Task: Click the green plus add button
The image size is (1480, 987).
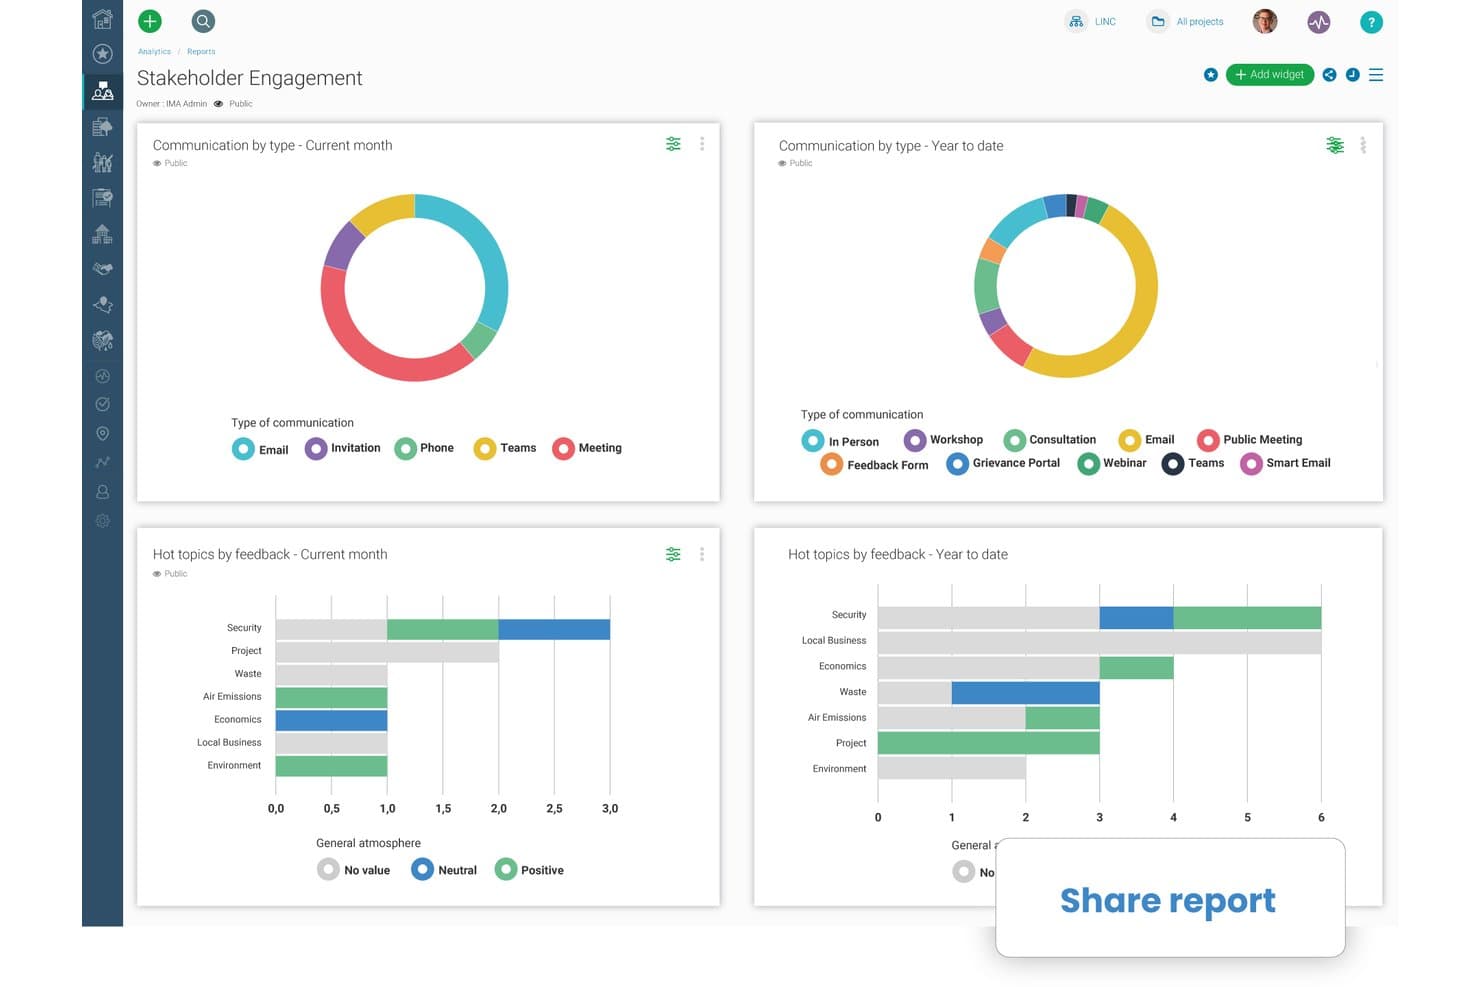Action: [x=150, y=21]
